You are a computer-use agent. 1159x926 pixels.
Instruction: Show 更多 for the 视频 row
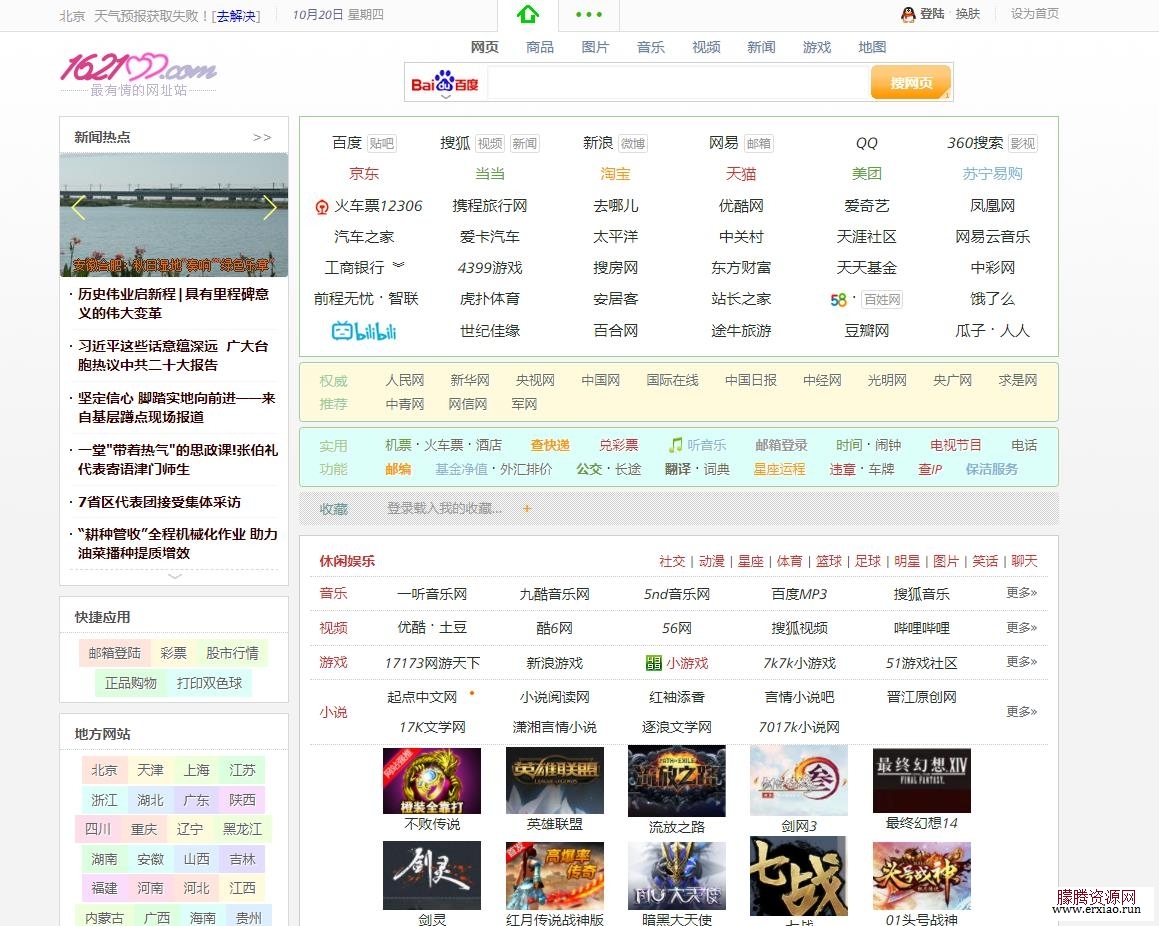coord(1021,627)
